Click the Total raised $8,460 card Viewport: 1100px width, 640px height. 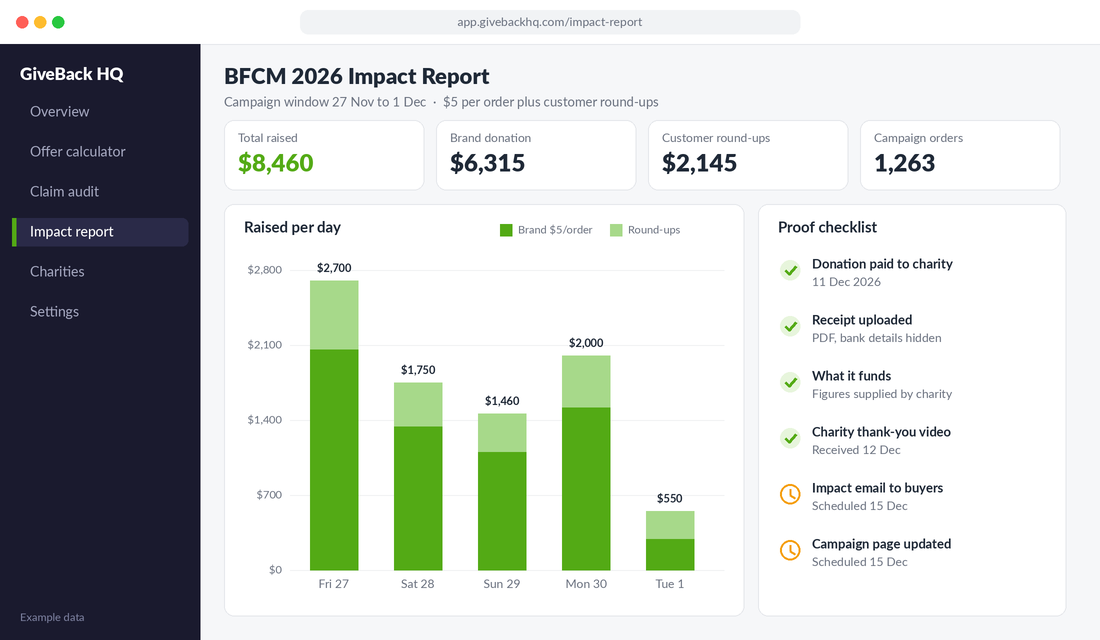324,155
